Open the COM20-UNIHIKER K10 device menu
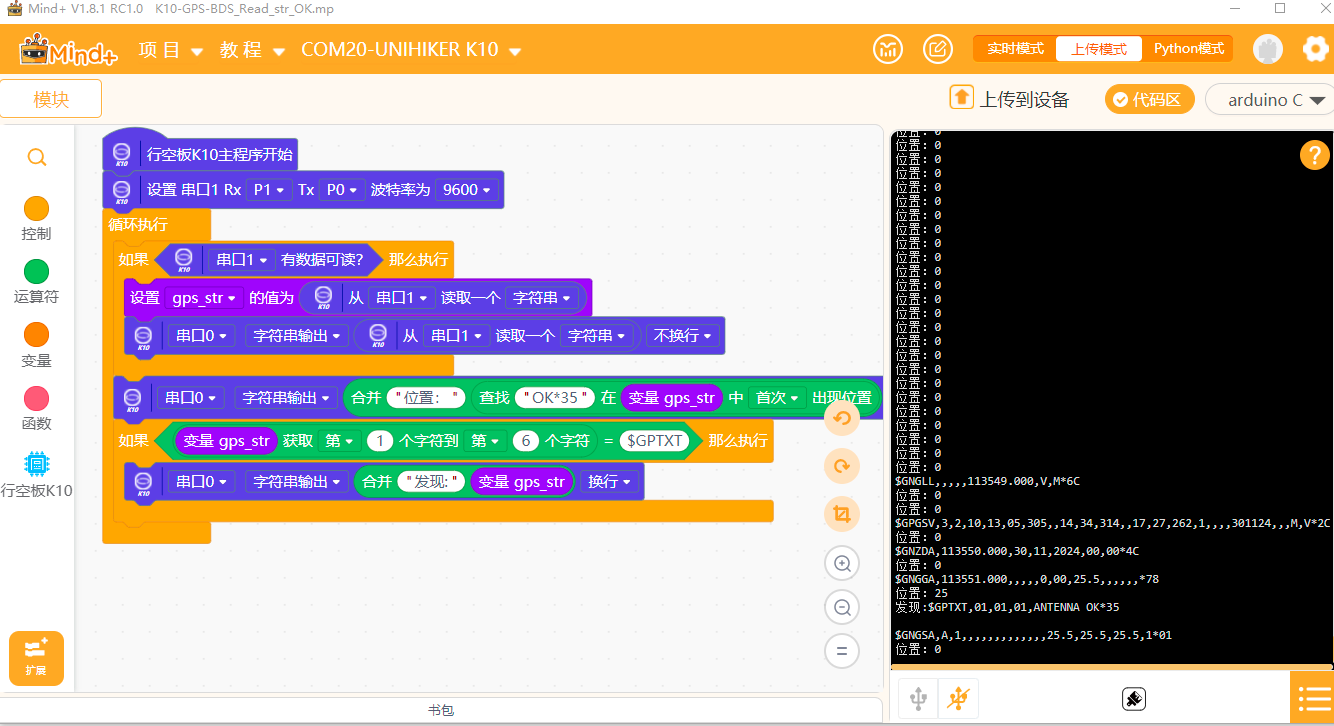 pyautogui.click(x=411, y=50)
